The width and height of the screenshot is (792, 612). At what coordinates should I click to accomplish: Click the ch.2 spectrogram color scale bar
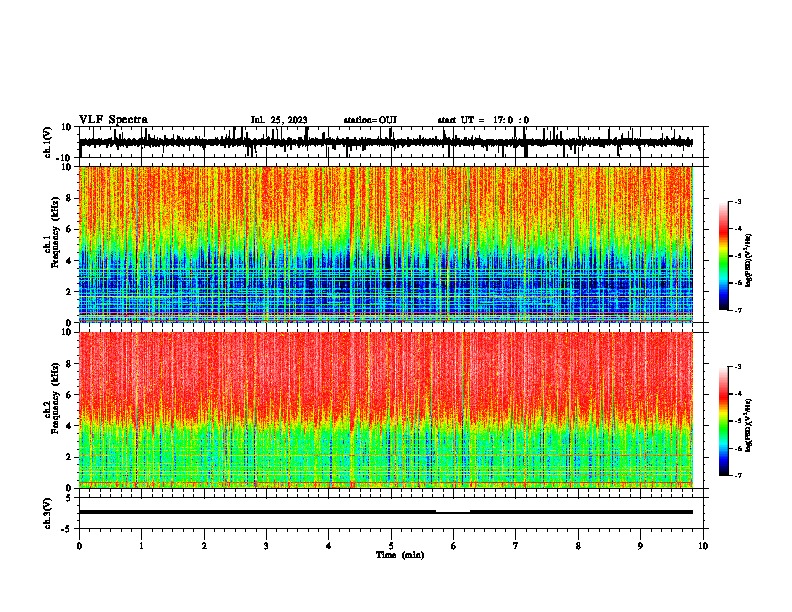click(724, 421)
